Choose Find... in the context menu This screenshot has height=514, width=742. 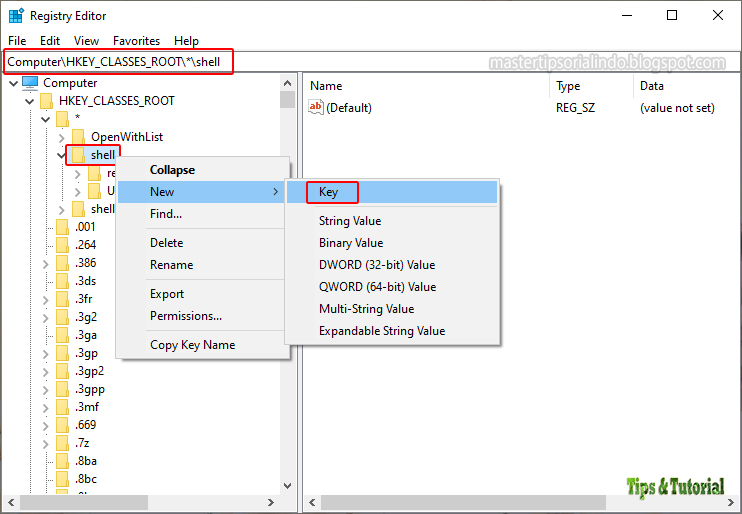tap(203, 213)
